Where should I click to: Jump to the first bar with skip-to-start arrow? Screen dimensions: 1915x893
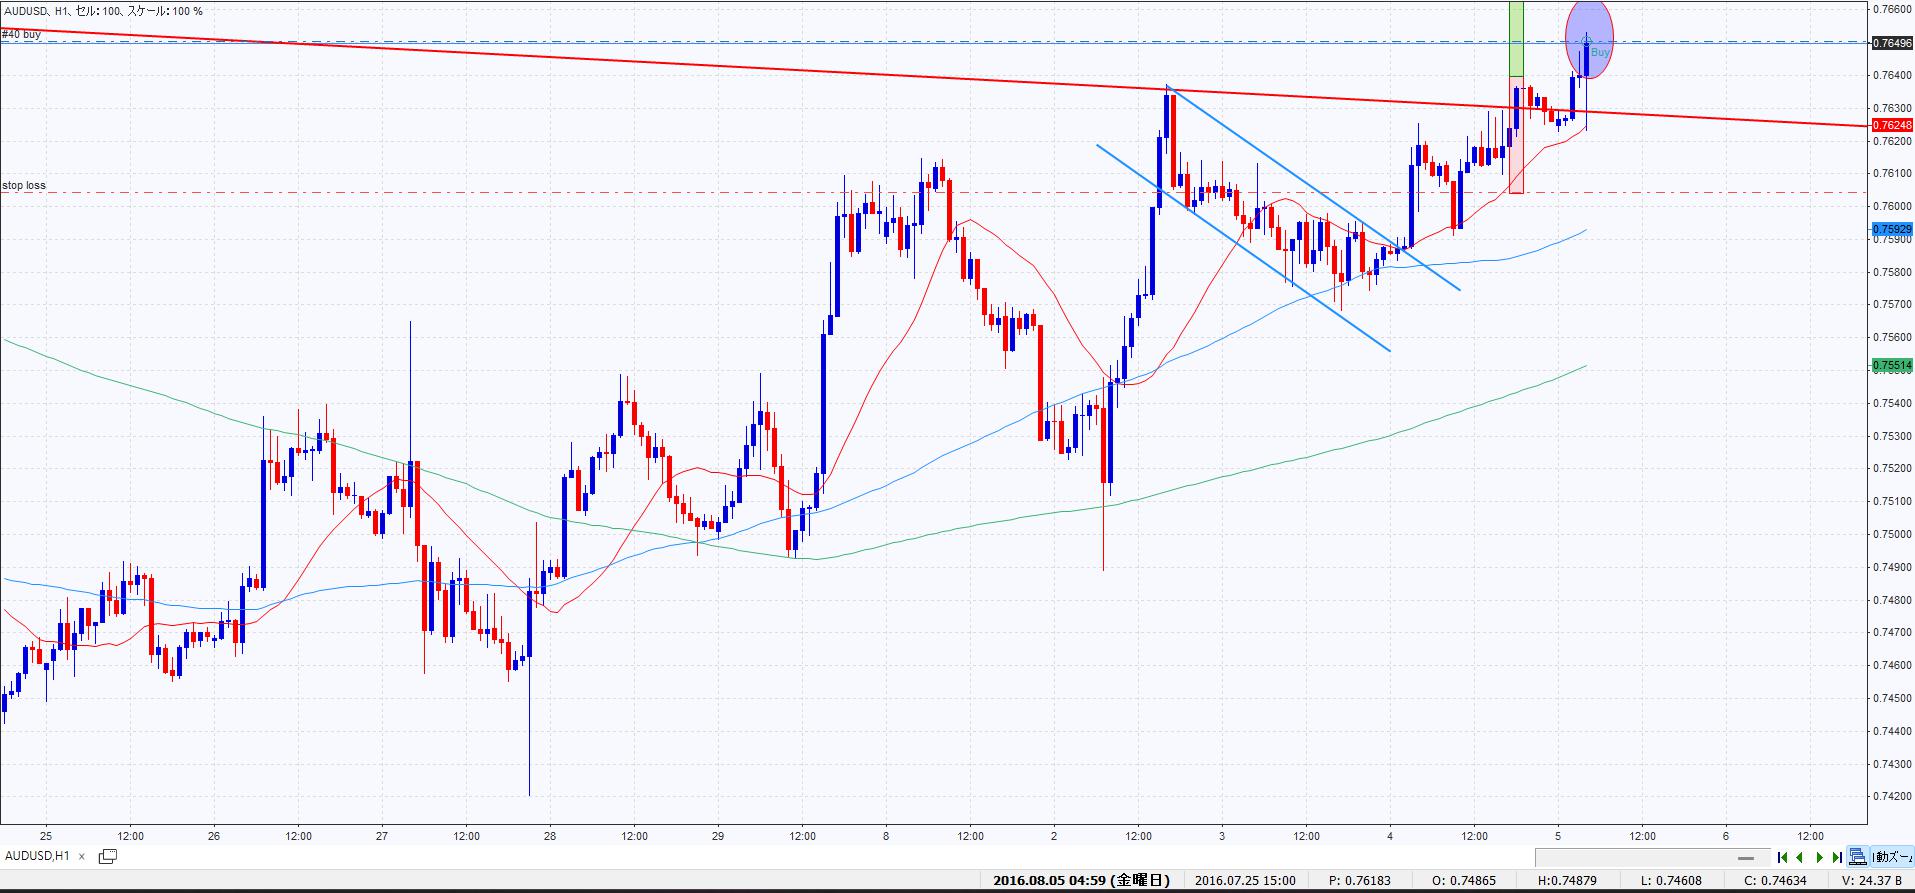click(x=1782, y=857)
